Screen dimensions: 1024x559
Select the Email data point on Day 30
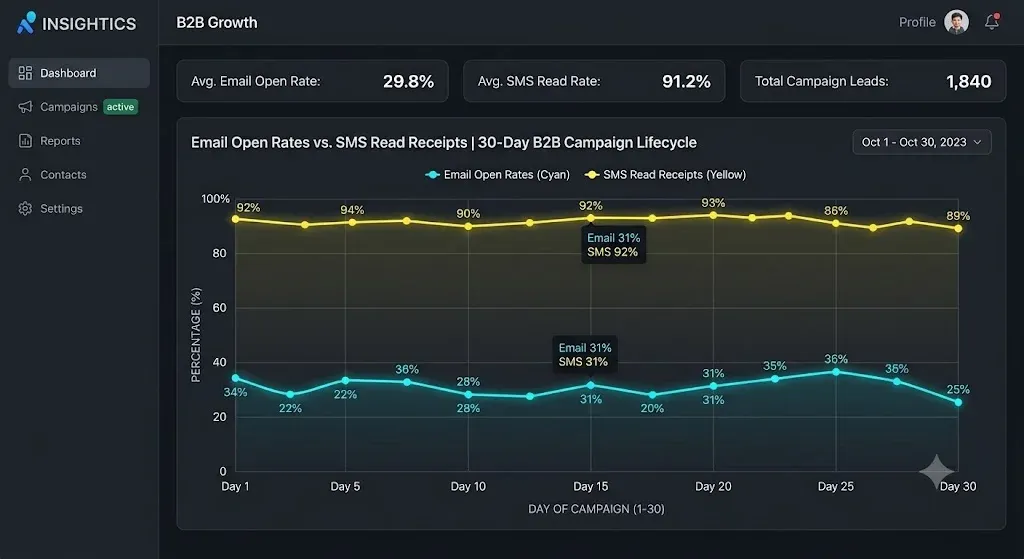pyautogui.click(x=958, y=402)
